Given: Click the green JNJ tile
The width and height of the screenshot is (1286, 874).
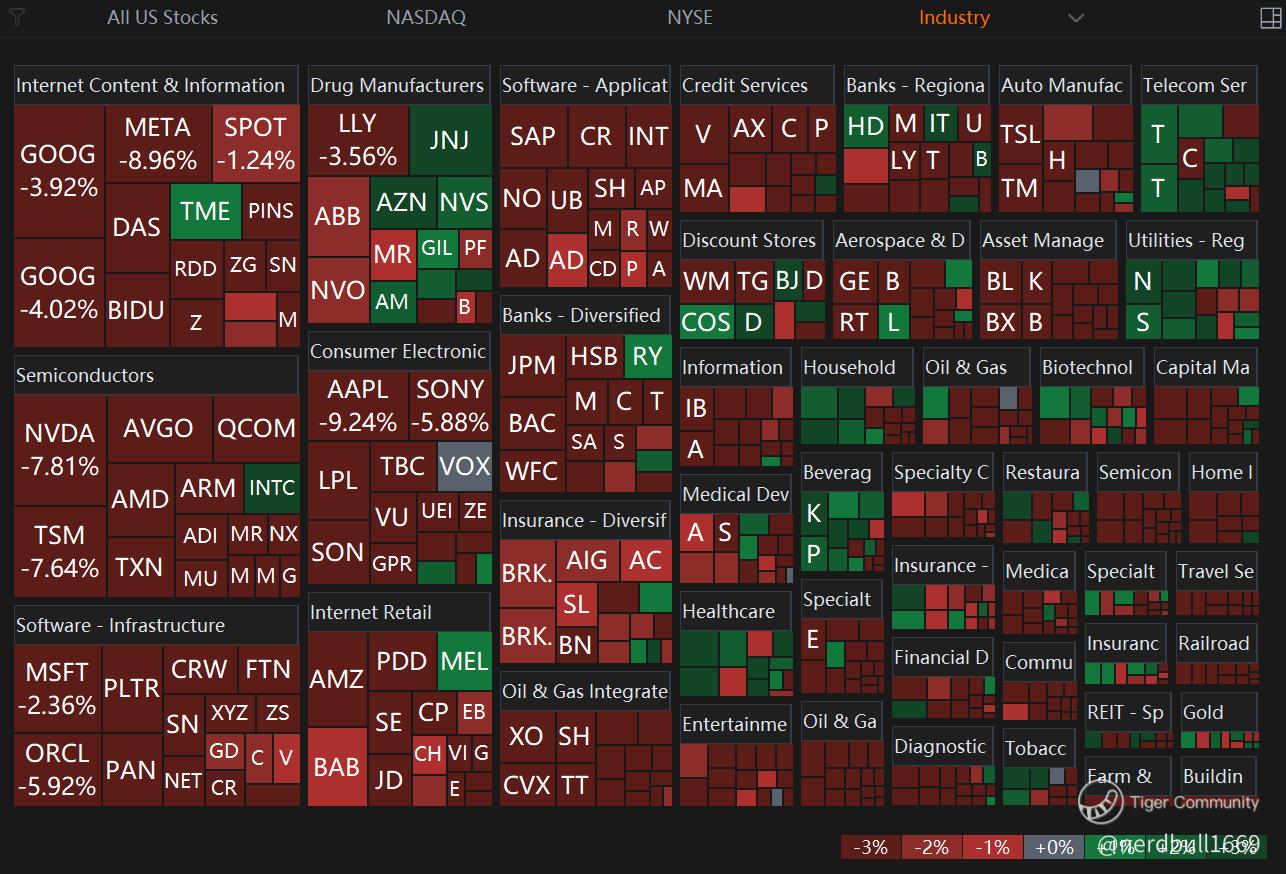Looking at the screenshot, I should (450, 140).
